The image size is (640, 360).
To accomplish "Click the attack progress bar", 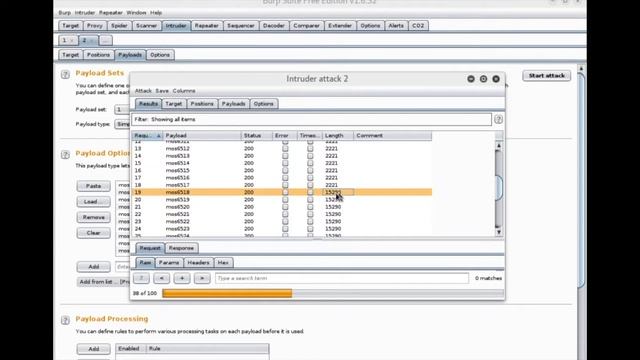I will pyautogui.click(x=333, y=293).
